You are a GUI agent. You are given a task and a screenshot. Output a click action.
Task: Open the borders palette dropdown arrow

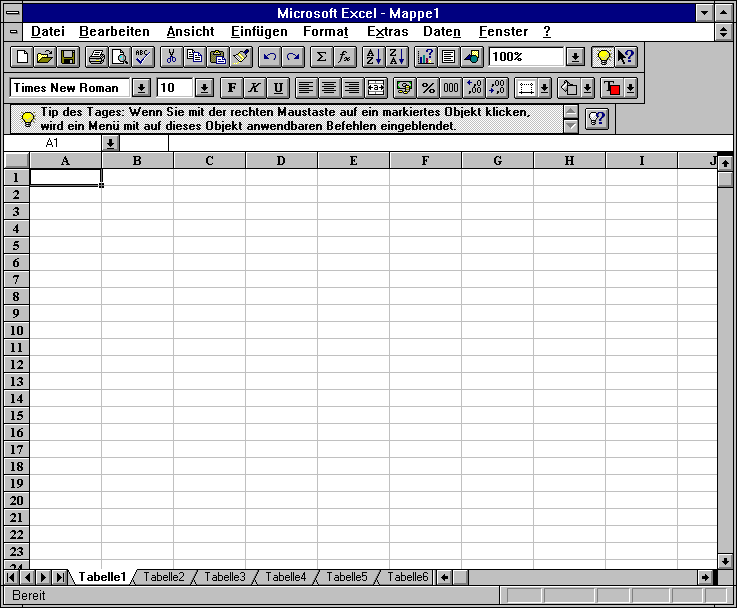(x=544, y=88)
